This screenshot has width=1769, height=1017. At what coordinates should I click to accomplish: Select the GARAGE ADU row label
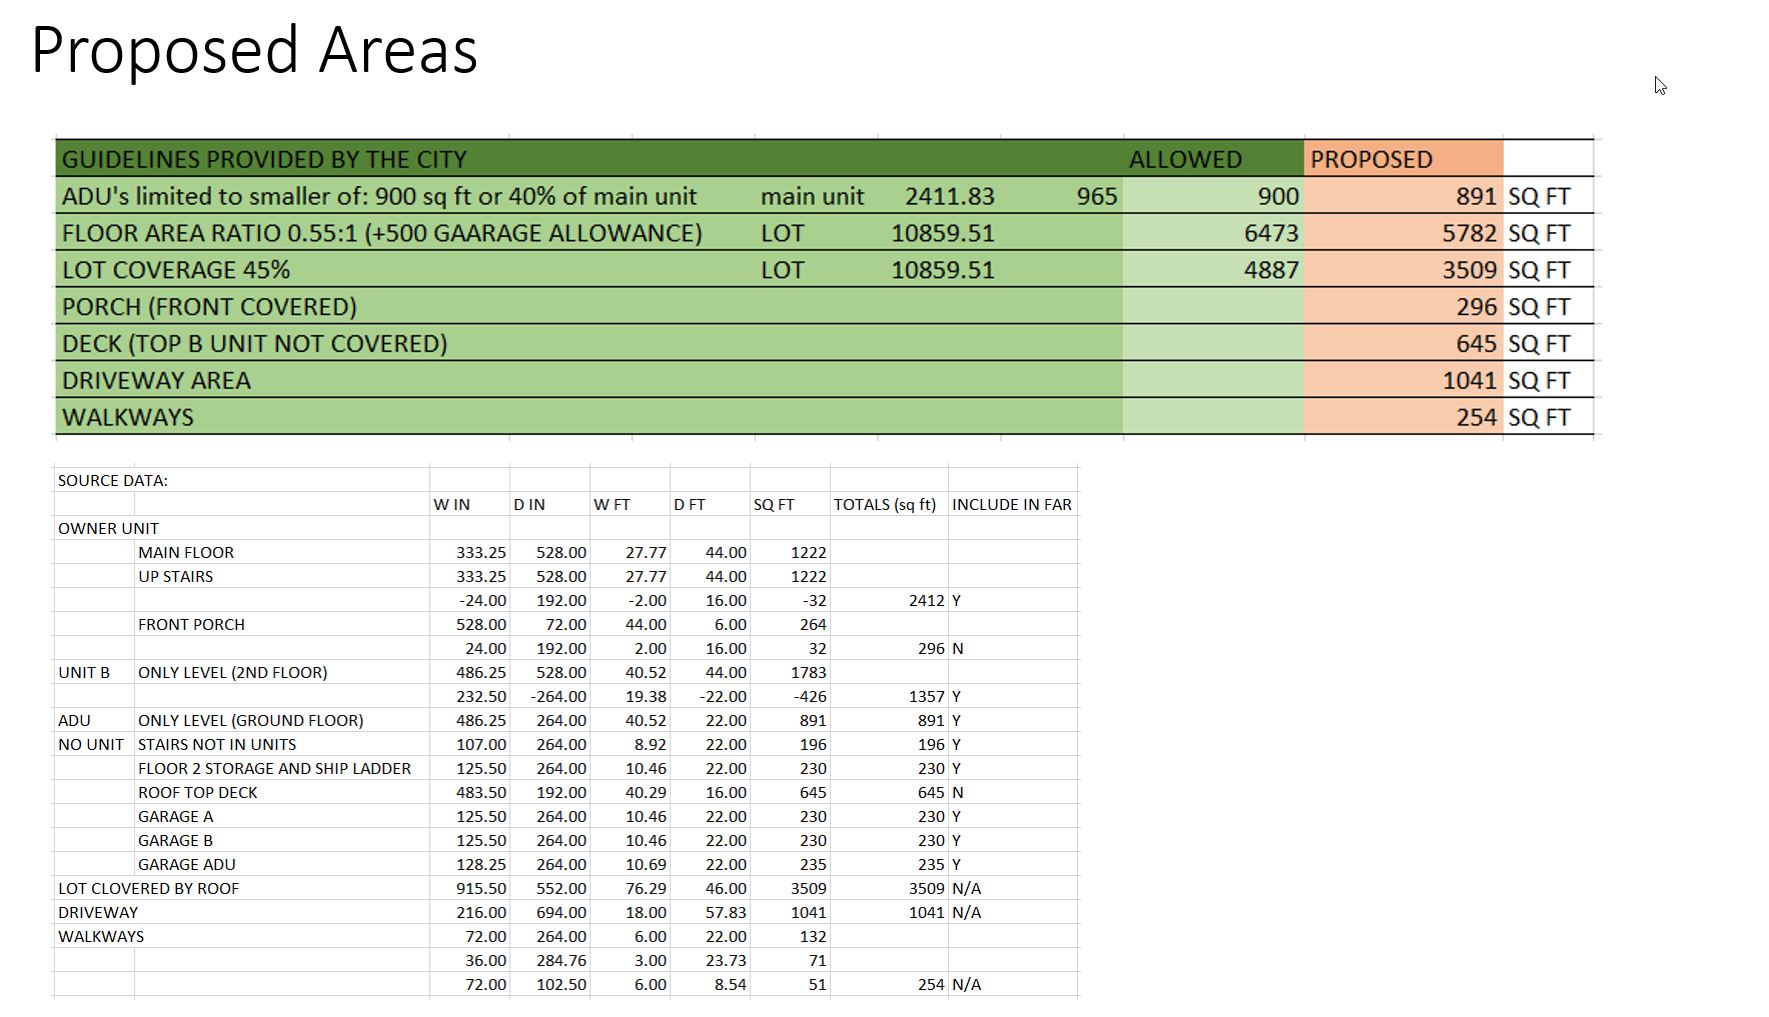click(187, 864)
